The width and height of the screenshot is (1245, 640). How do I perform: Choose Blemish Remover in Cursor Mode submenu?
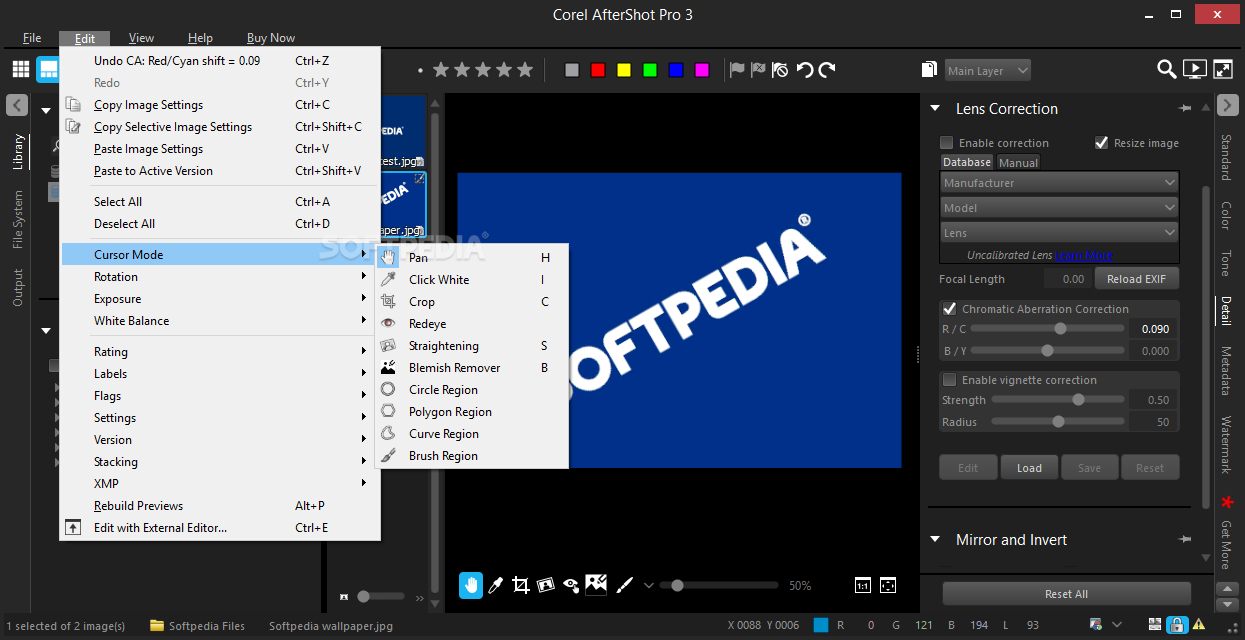click(x=471, y=368)
